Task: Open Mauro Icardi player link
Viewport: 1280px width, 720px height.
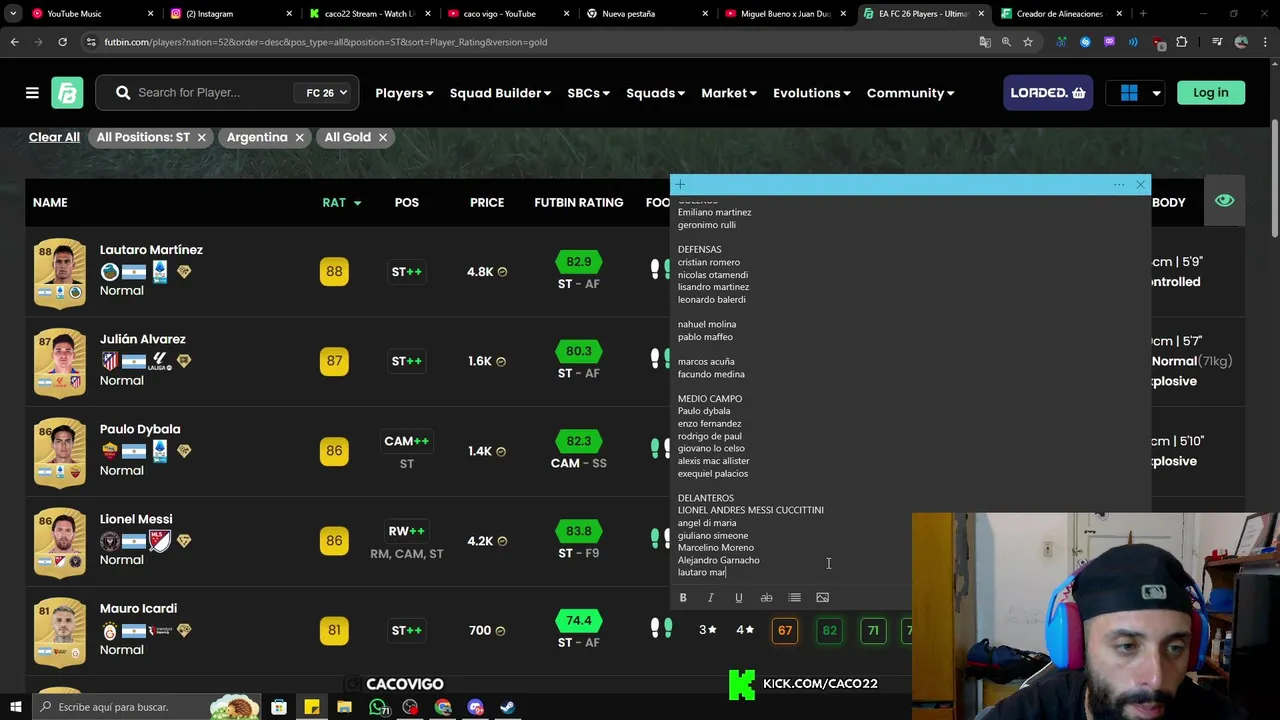Action: [x=138, y=608]
